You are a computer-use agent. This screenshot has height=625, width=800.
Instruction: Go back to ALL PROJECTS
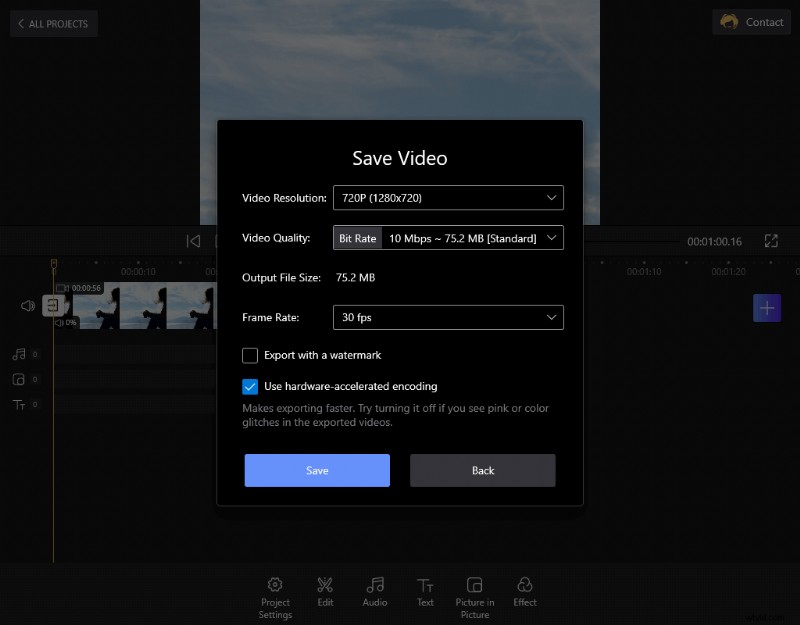point(53,23)
